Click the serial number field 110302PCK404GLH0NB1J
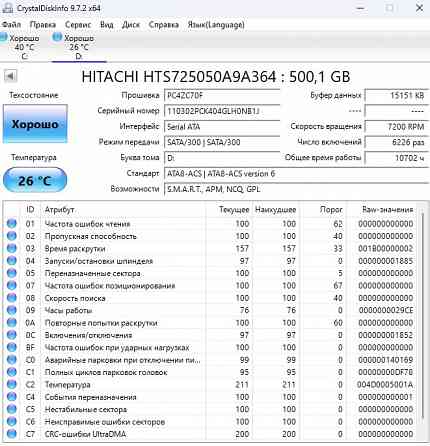 coord(222,111)
